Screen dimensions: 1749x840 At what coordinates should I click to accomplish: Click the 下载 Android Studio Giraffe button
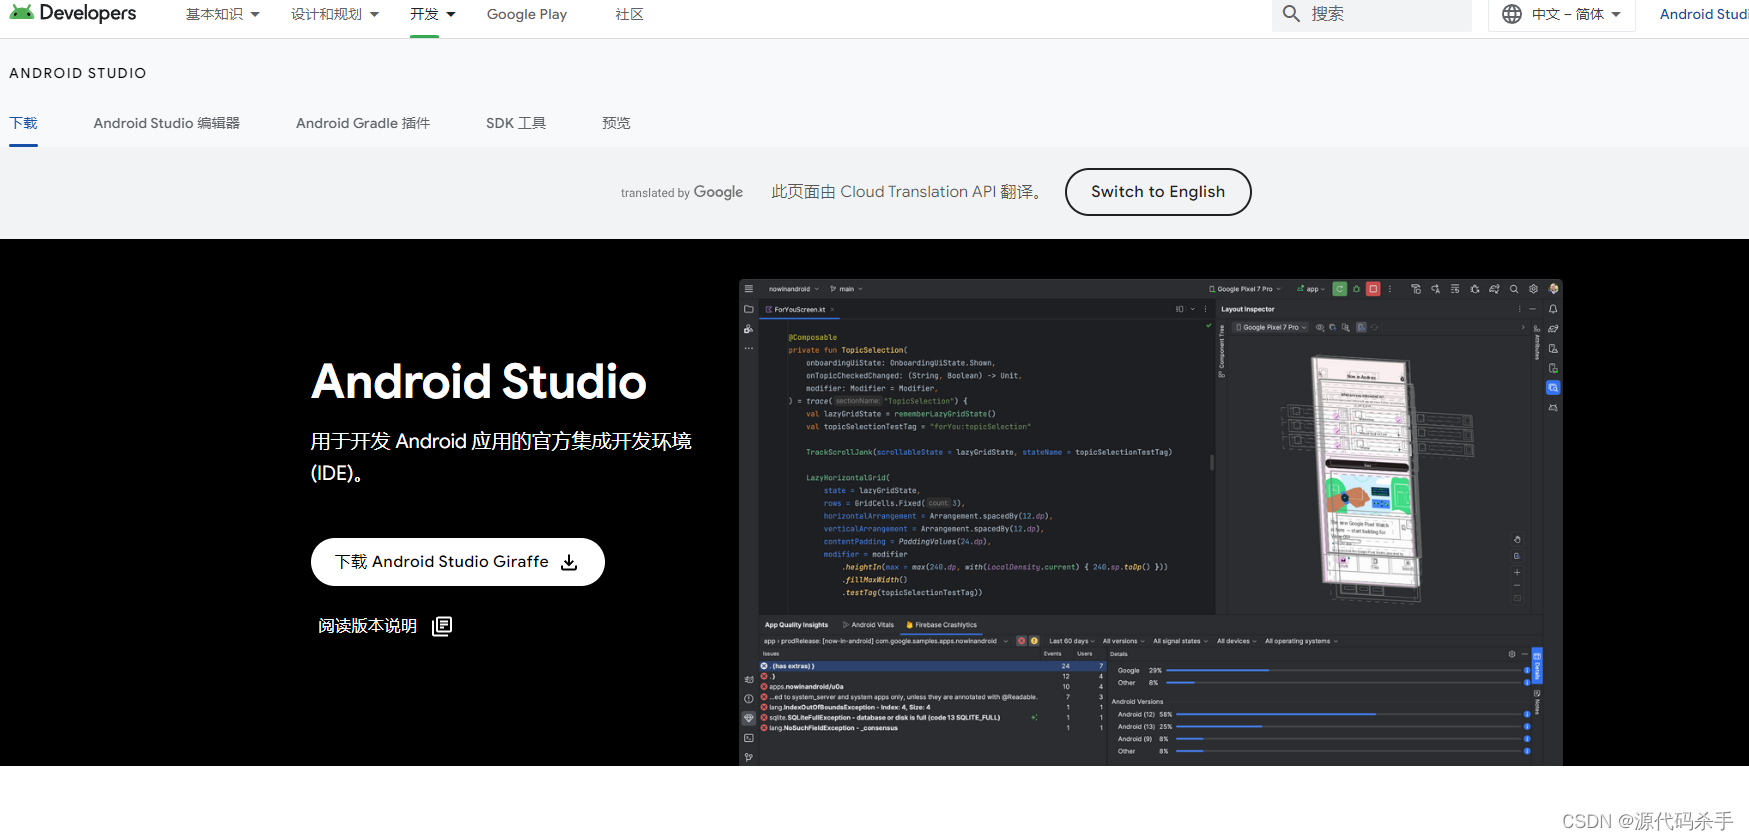click(458, 562)
